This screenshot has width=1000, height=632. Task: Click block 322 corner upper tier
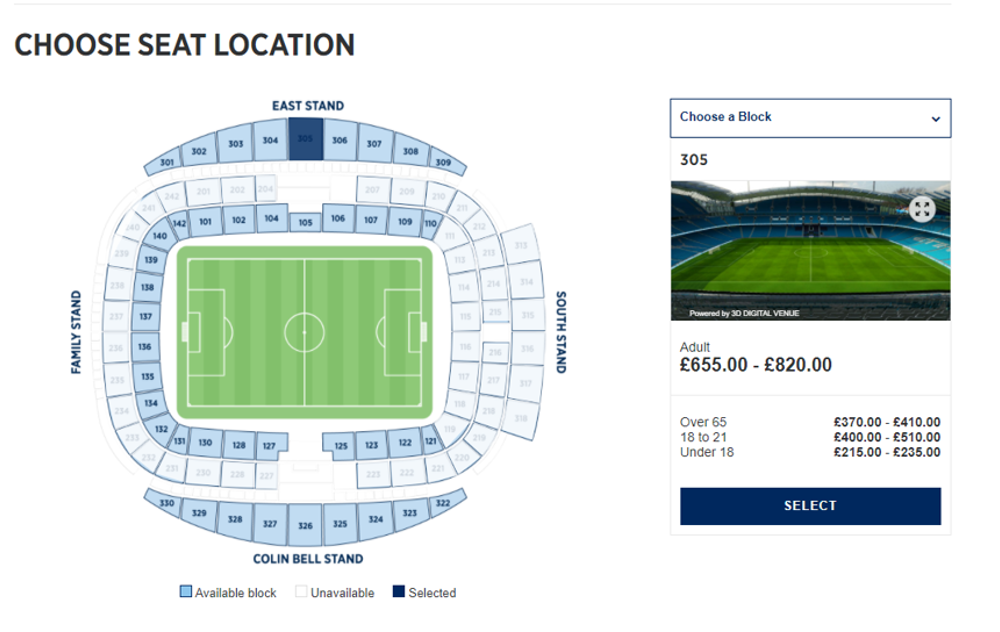click(445, 503)
